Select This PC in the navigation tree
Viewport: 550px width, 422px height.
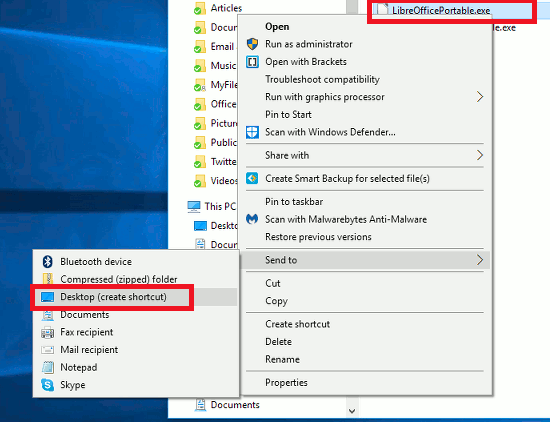click(x=220, y=206)
